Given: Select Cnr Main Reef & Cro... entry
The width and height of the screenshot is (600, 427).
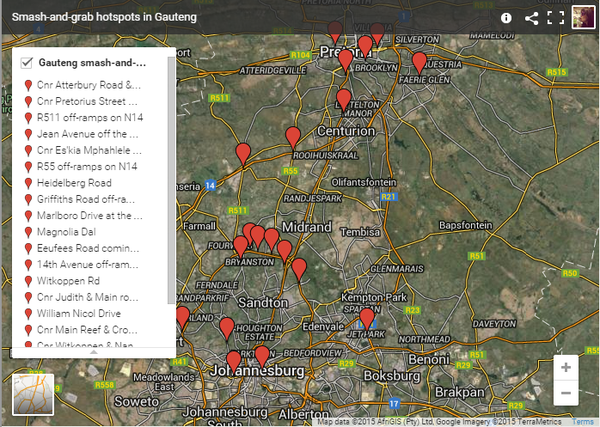Looking at the screenshot, I should pos(87,330).
